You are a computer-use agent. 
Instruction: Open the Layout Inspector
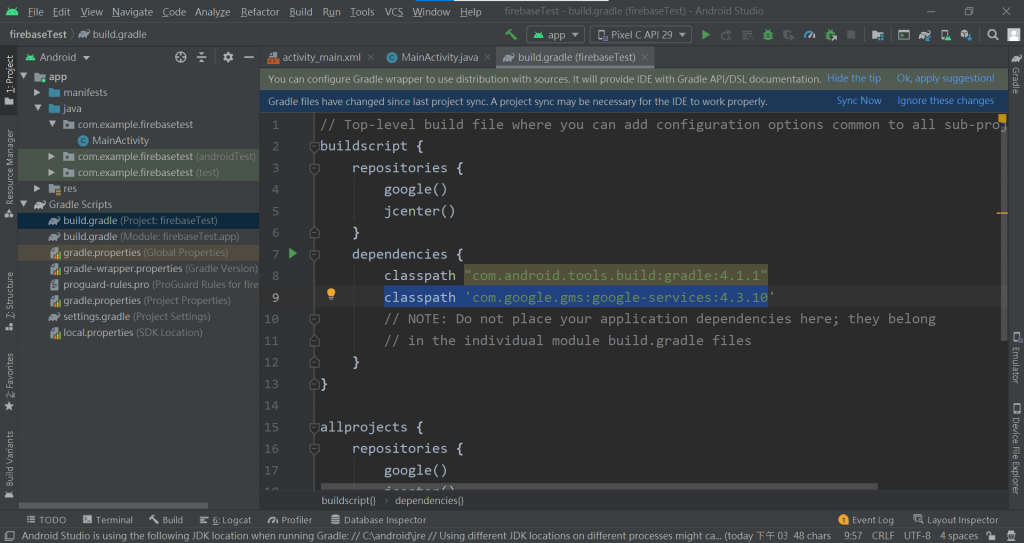click(955, 520)
